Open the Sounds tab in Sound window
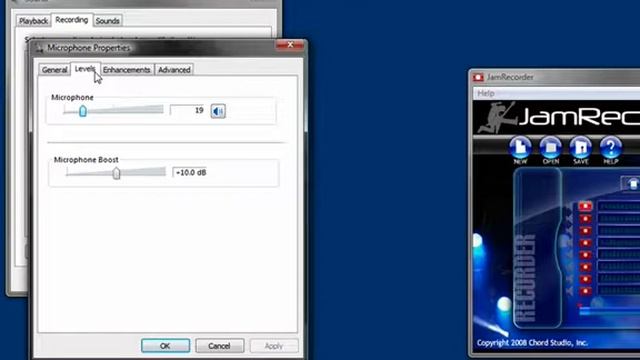Viewport: 640px width, 360px height. pyautogui.click(x=107, y=21)
